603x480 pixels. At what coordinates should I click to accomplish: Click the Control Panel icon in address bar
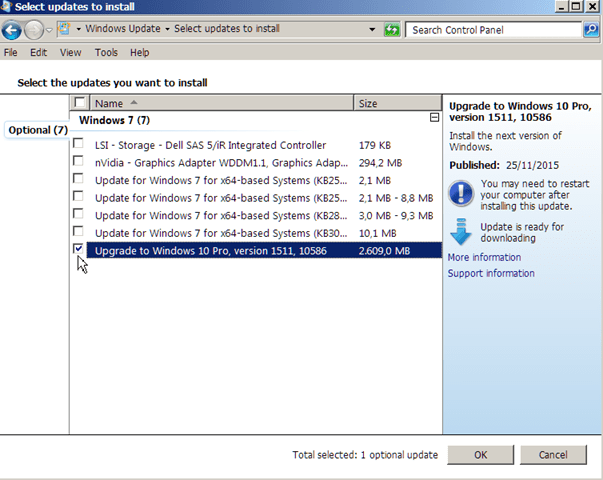tap(65, 29)
